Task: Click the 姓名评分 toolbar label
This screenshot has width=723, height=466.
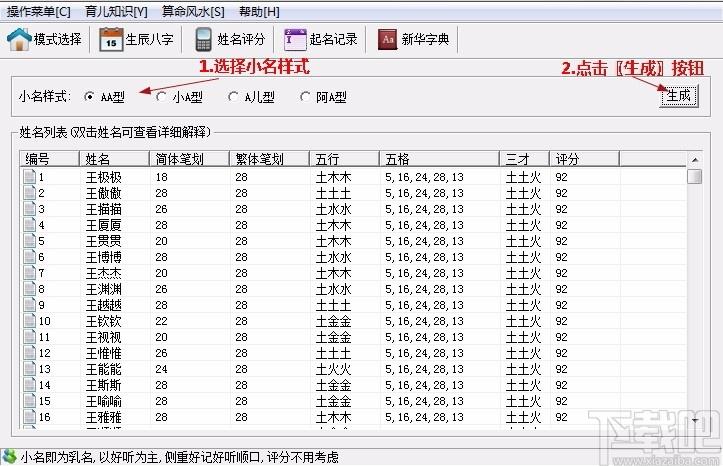Action: tap(241, 39)
